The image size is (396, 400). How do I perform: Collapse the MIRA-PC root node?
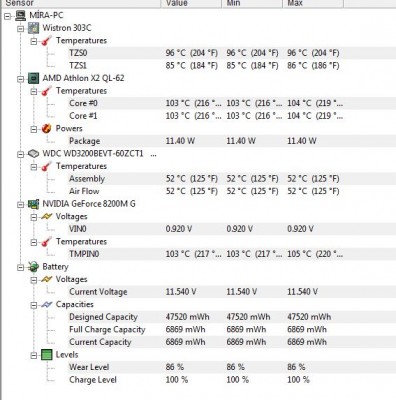click(x=8, y=16)
